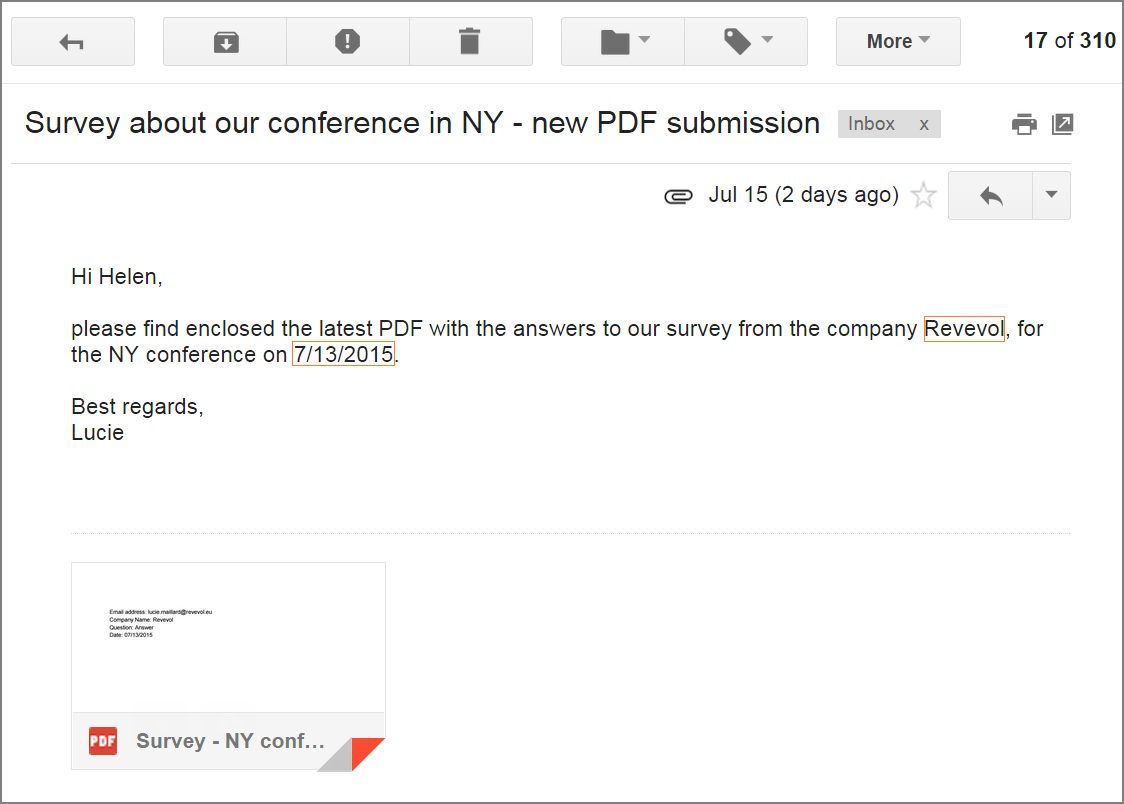
Task: Report this email as spam
Action: coord(347,42)
